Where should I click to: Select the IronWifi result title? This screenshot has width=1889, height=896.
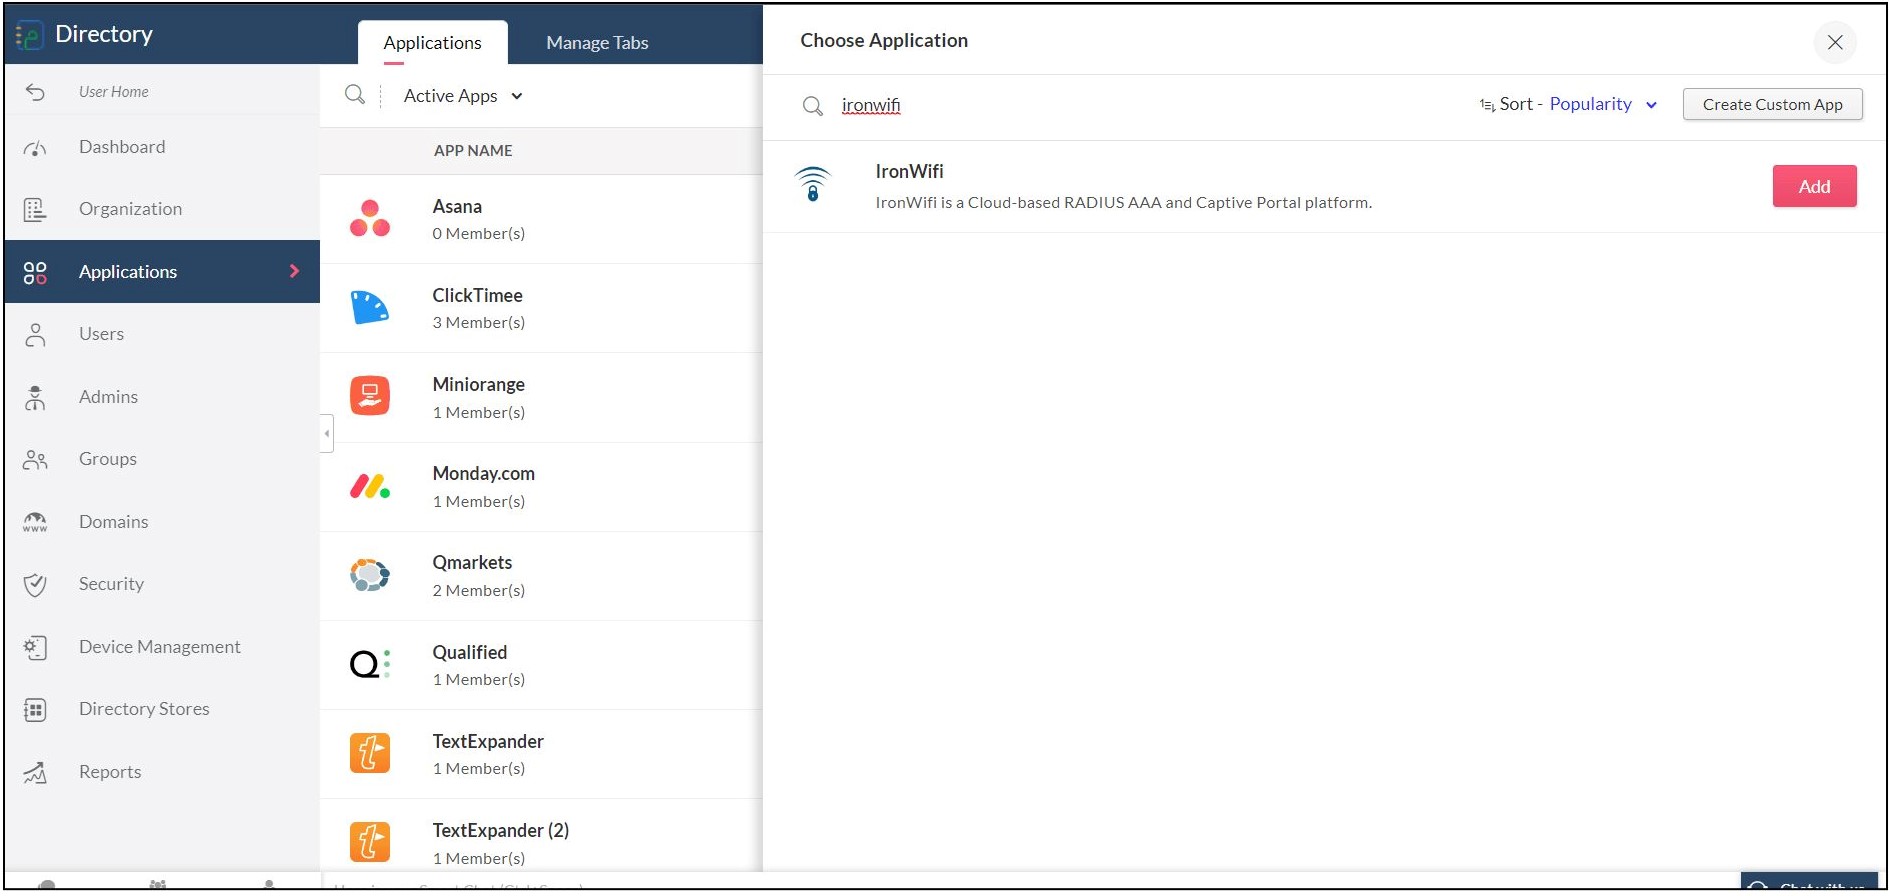point(909,171)
